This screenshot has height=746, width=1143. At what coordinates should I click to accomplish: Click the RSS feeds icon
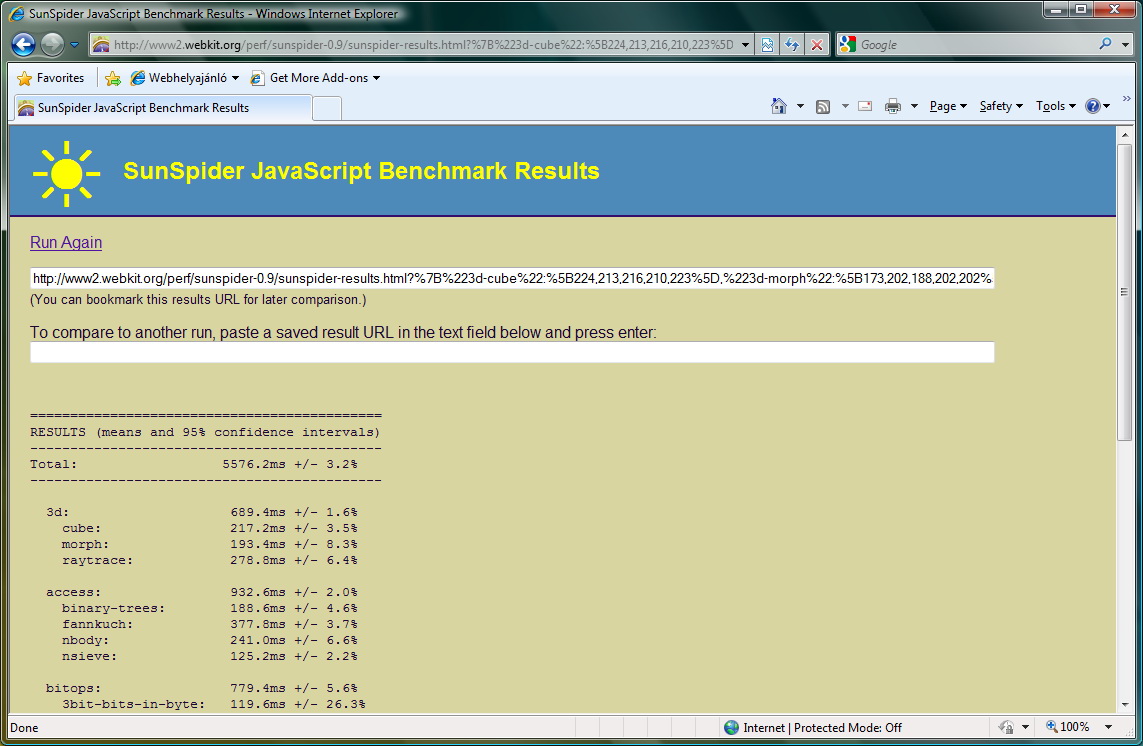[x=823, y=106]
